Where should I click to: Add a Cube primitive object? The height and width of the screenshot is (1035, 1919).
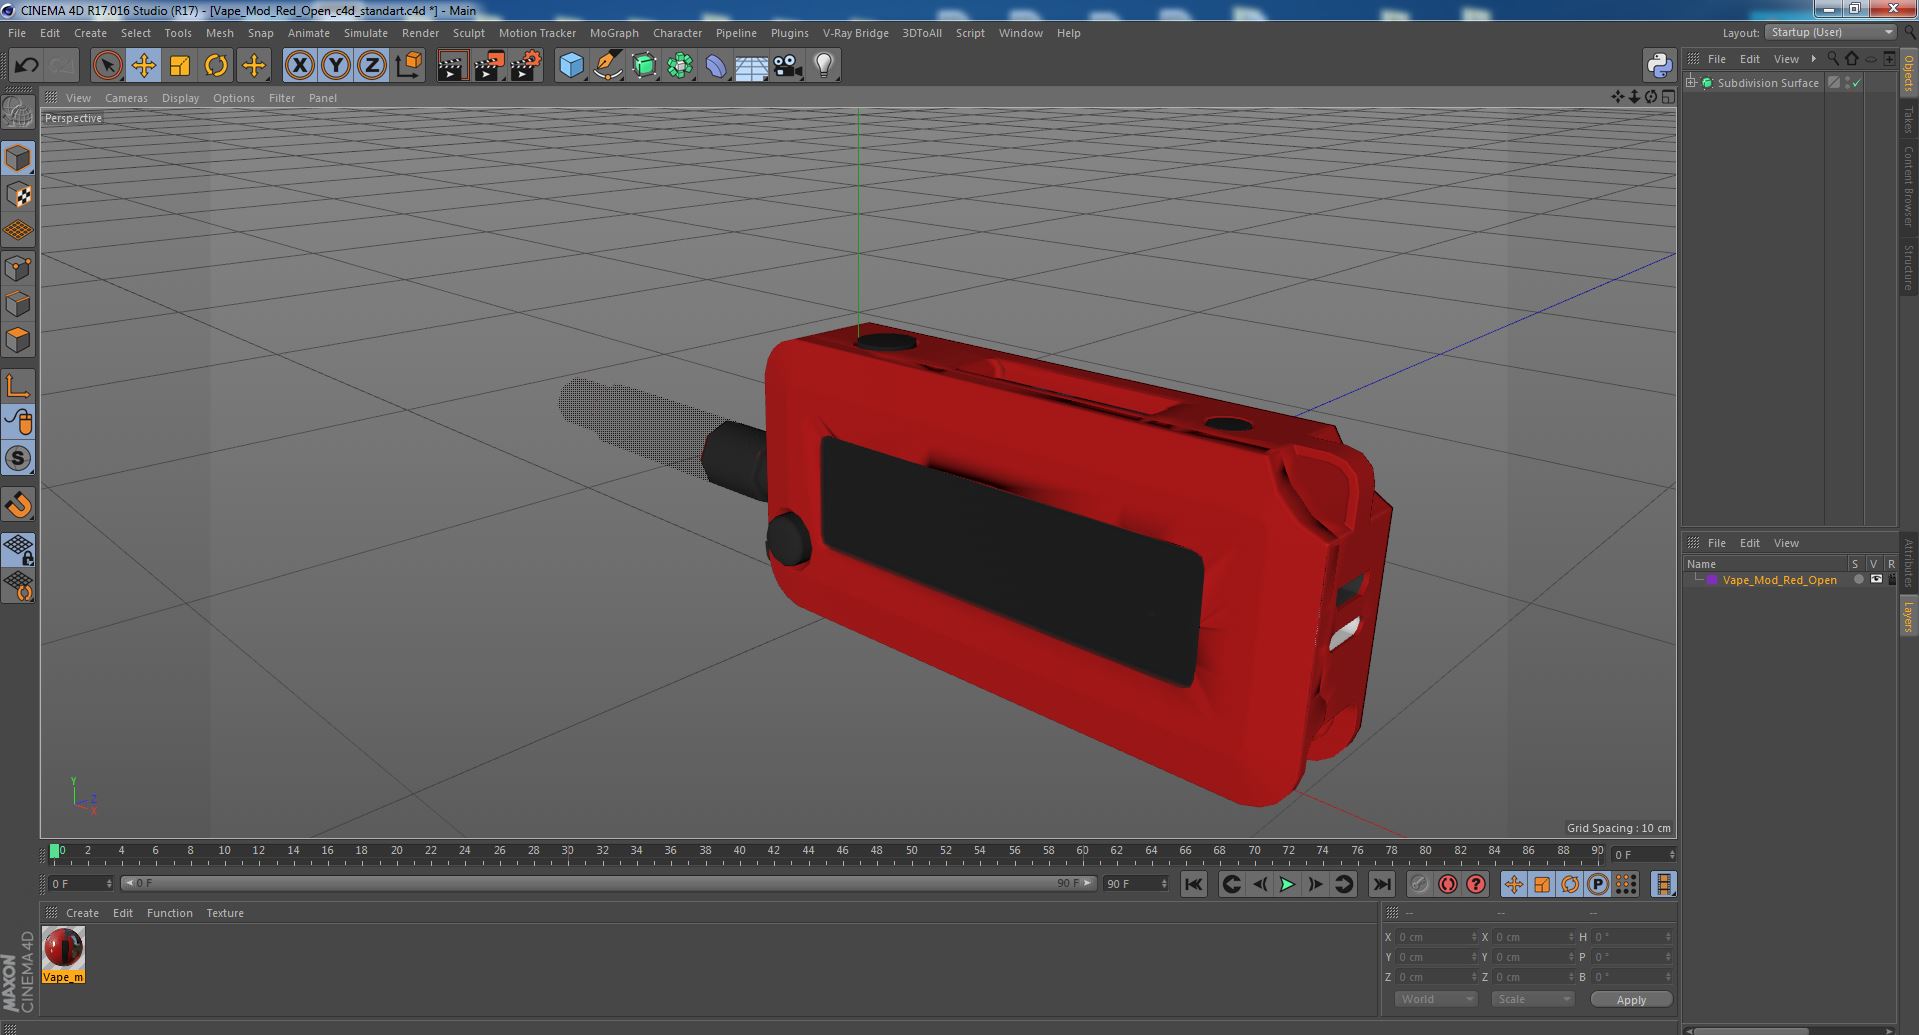point(571,66)
